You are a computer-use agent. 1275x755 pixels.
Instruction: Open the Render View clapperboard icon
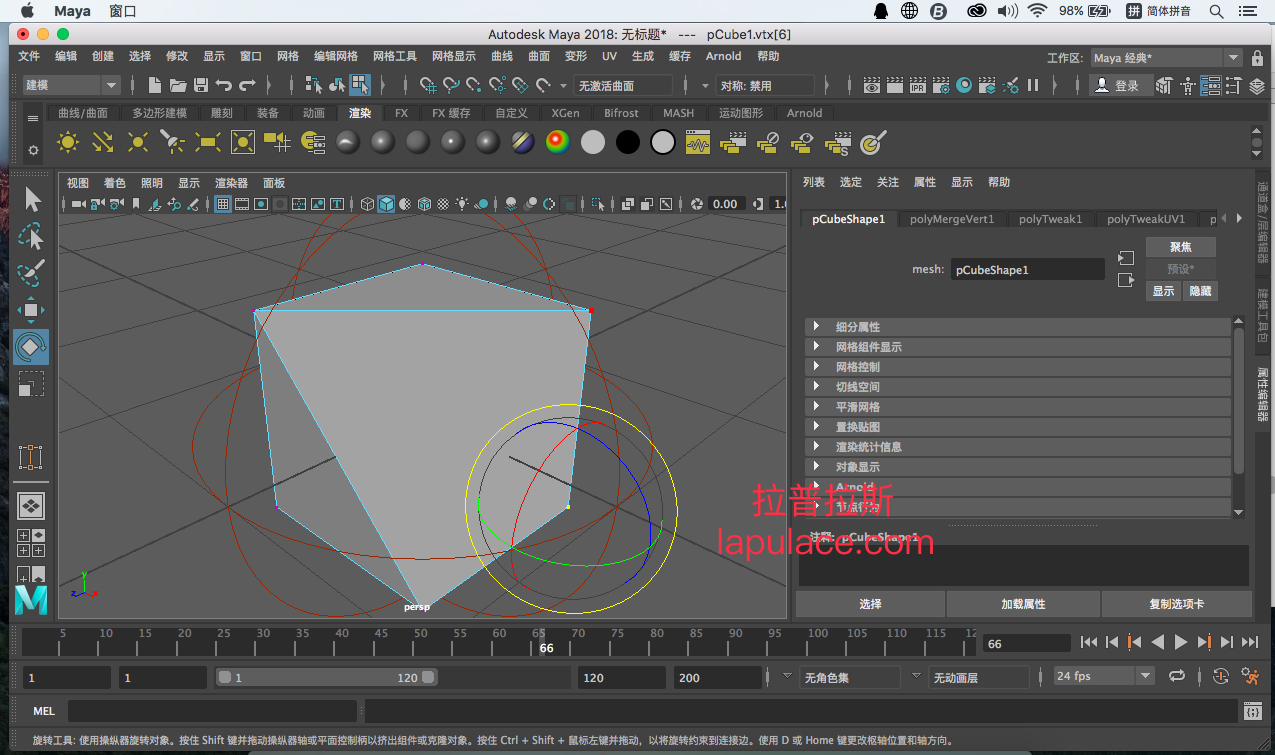[872, 85]
